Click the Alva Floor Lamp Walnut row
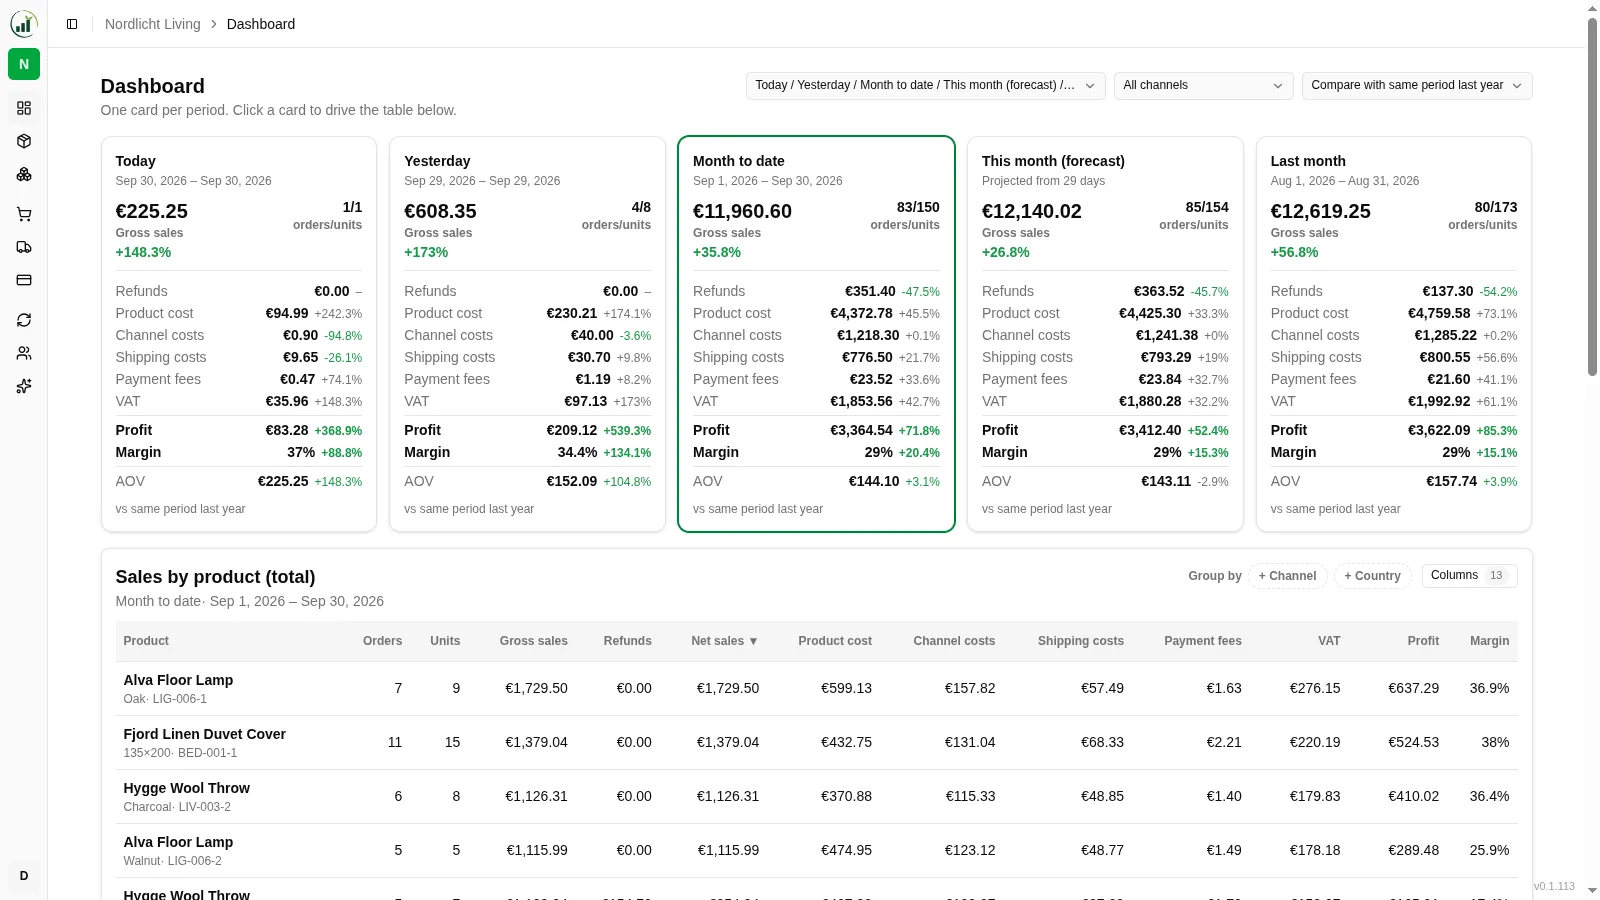This screenshot has width=1600, height=900. [x=817, y=851]
